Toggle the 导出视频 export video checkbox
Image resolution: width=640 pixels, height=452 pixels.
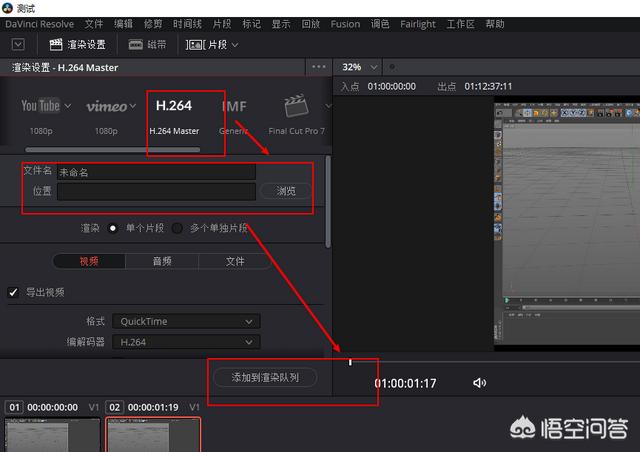tap(13, 292)
